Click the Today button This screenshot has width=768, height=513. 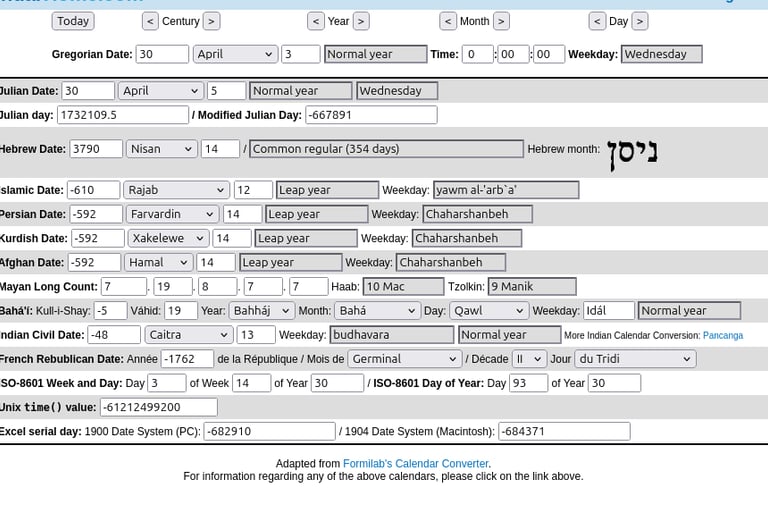(73, 21)
